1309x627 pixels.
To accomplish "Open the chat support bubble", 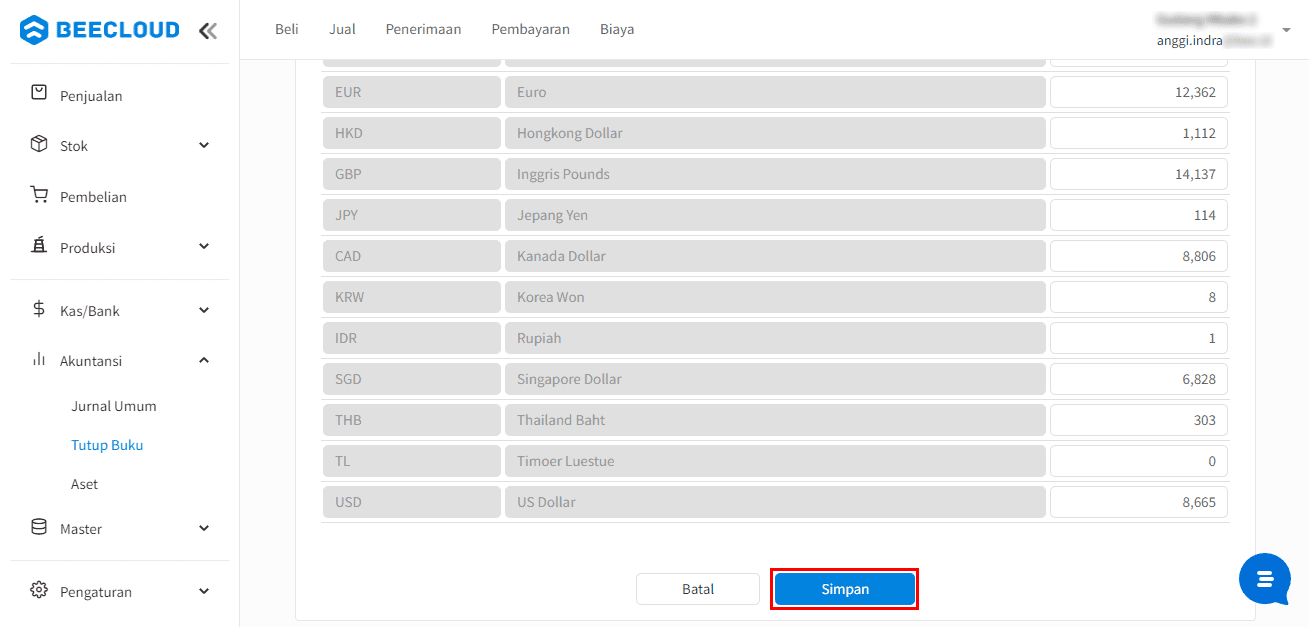I will (1265, 579).
